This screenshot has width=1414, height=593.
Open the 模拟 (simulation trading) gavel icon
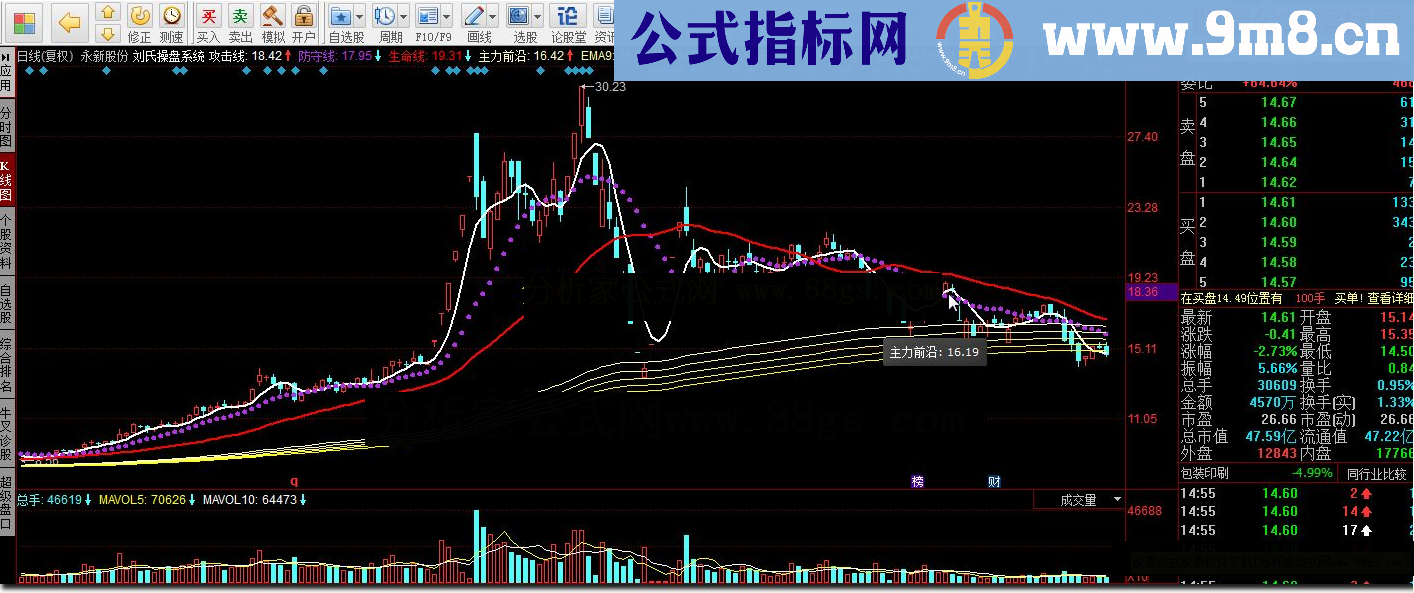272,15
